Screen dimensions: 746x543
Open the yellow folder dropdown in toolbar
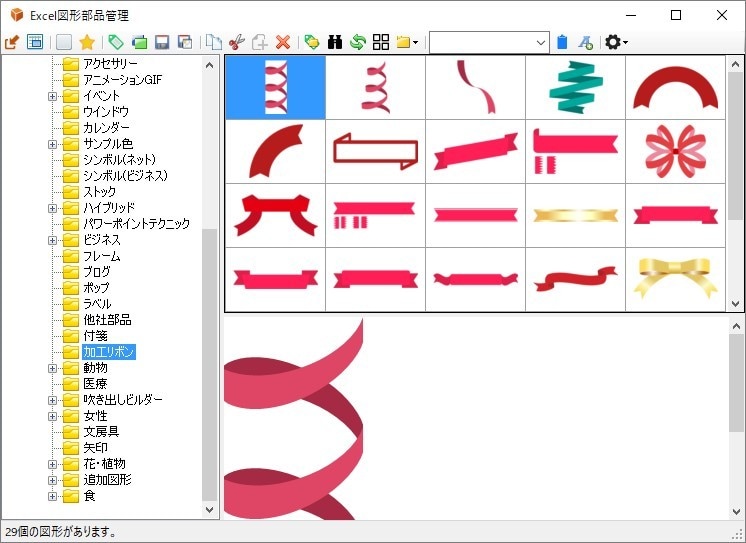pos(407,42)
